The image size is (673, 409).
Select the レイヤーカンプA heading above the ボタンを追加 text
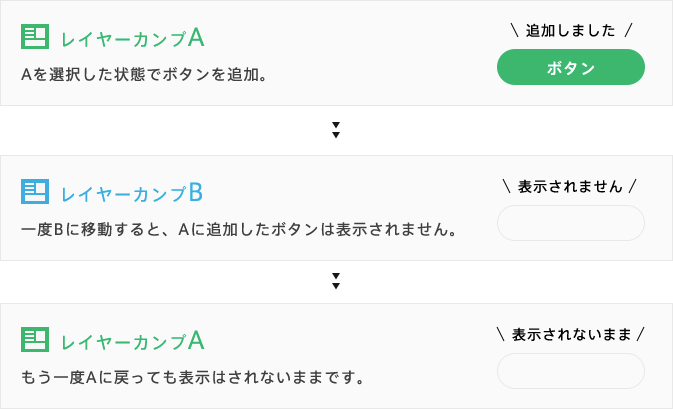pyautogui.click(x=132, y=39)
